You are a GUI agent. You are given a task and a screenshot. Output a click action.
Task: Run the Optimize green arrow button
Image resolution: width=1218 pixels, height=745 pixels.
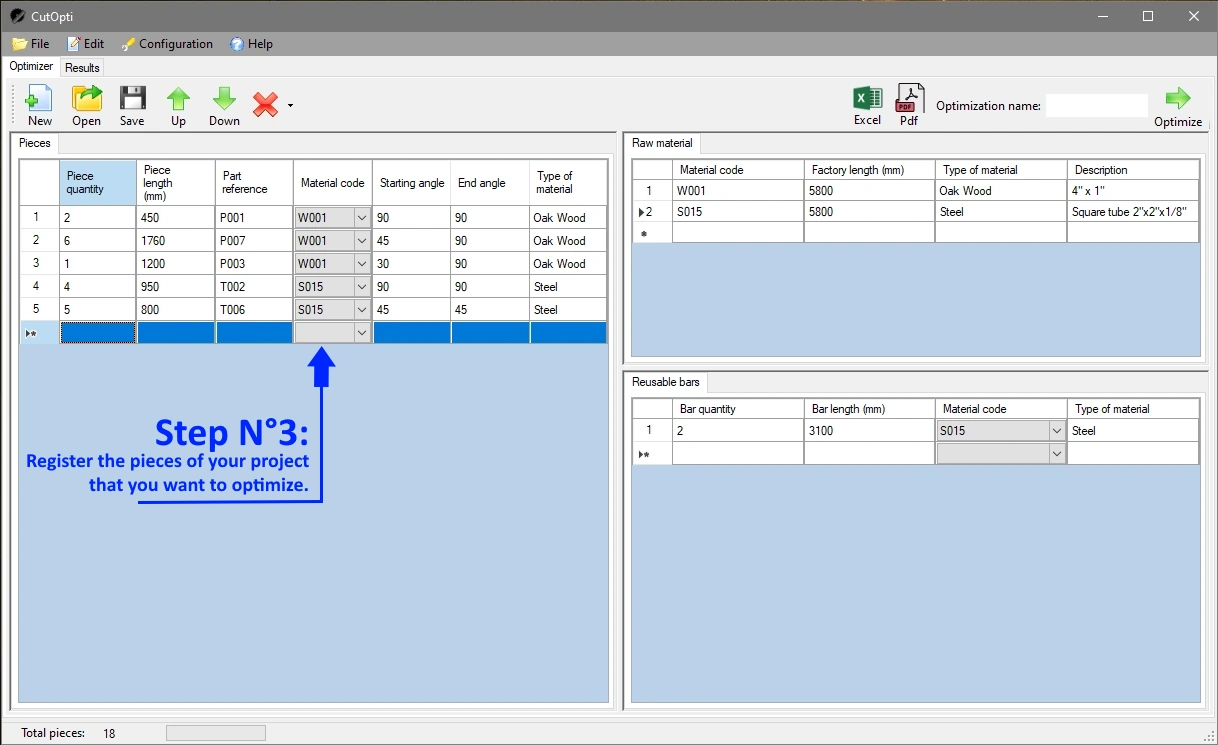(1178, 105)
